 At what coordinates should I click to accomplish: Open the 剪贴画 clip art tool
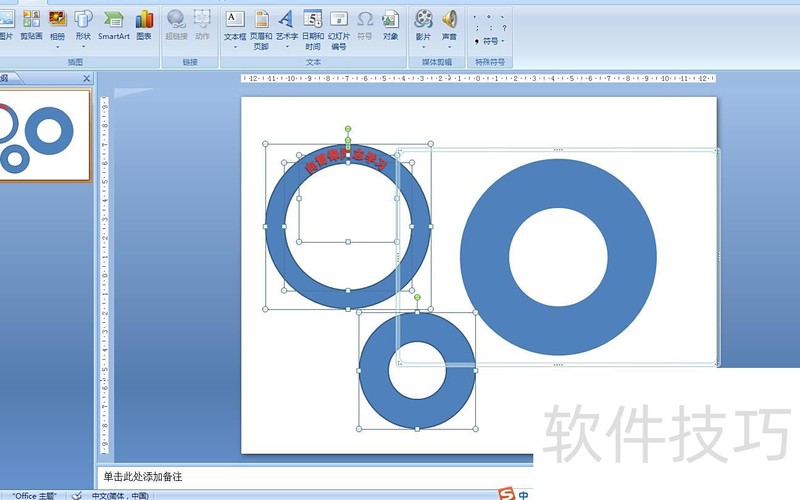pyautogui.click(x=31, y=26)
